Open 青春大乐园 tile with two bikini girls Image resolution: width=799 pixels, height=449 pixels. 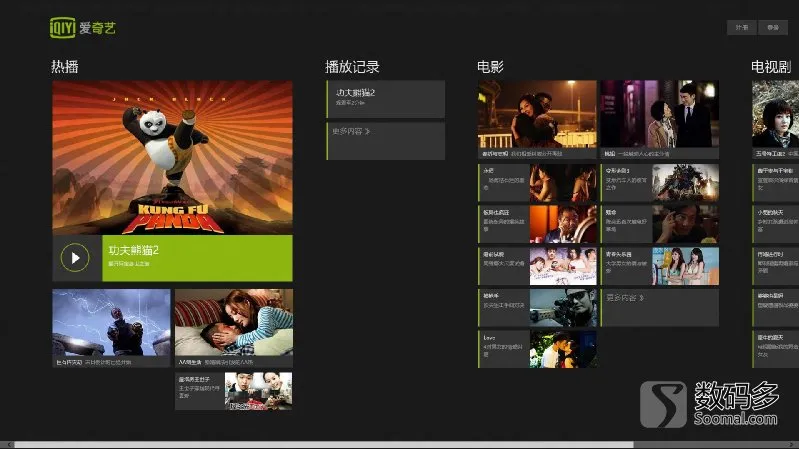click(x=660, y=266)
